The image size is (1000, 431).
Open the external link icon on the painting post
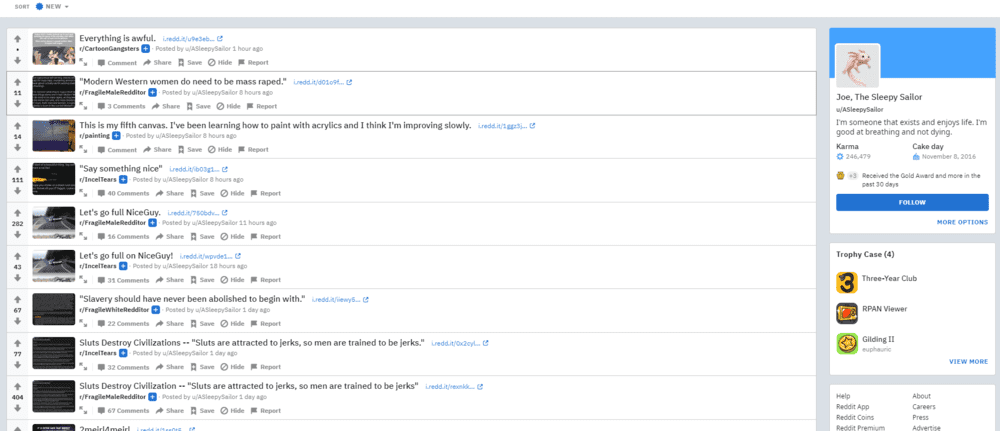533,126
